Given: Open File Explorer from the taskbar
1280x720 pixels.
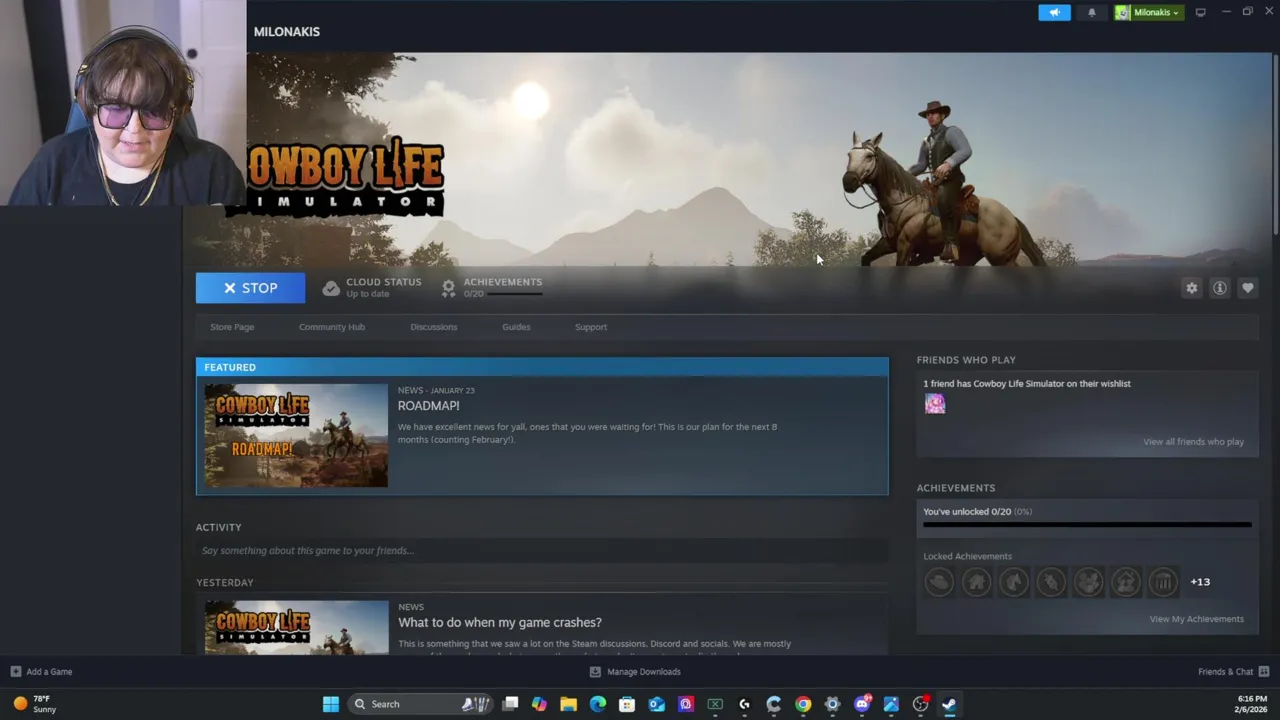Looking at the screenshot, I should (x=568, y=704).
